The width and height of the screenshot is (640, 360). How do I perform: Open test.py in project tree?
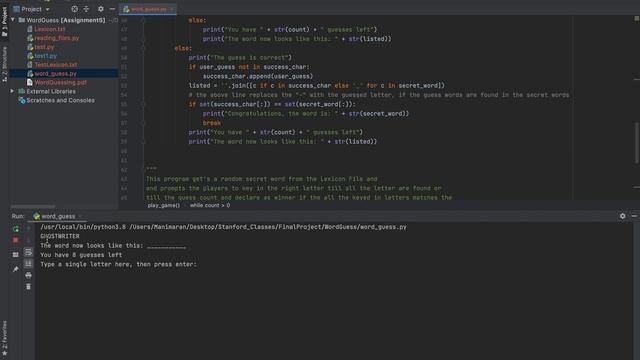point(44,47)
